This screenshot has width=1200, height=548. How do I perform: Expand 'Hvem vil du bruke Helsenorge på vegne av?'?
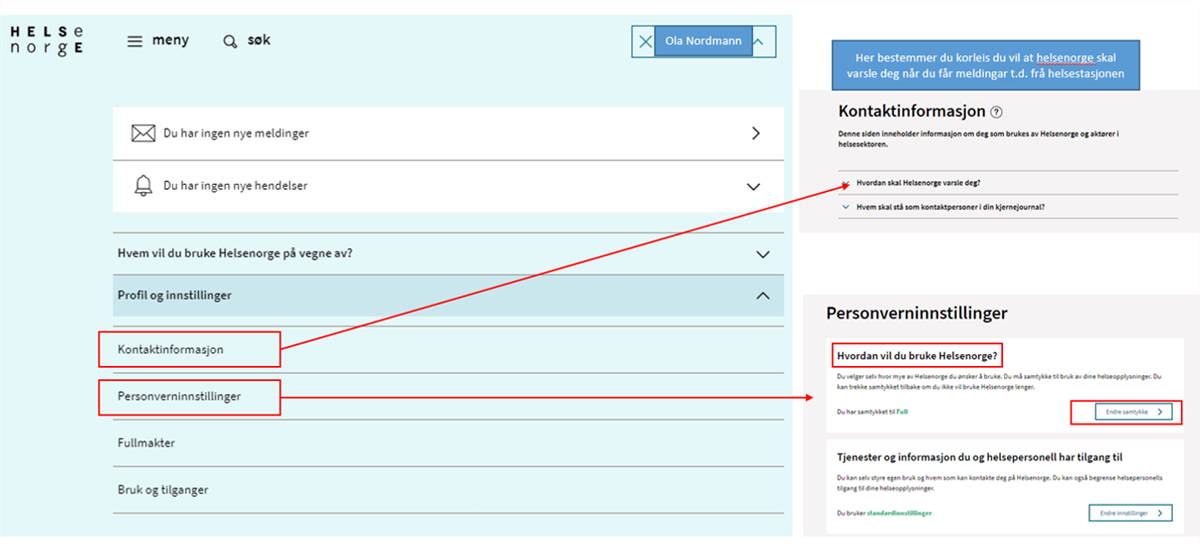point(448,254)
